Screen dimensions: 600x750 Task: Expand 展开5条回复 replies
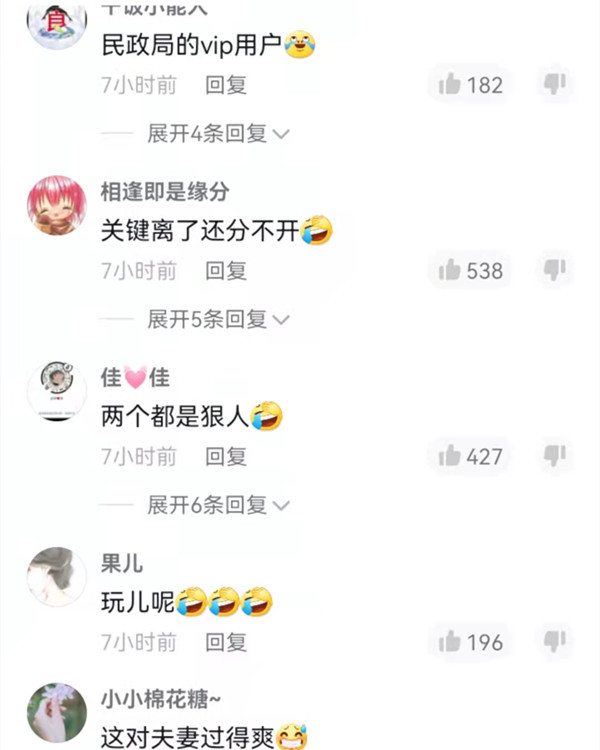[218, 319]
